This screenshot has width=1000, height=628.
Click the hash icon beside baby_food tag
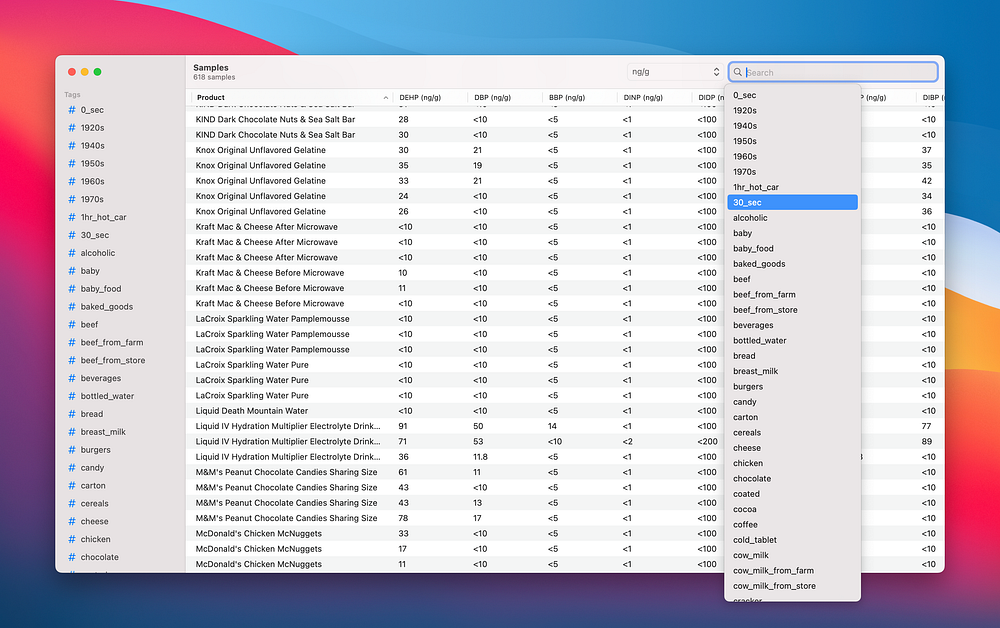coord(72,289)
